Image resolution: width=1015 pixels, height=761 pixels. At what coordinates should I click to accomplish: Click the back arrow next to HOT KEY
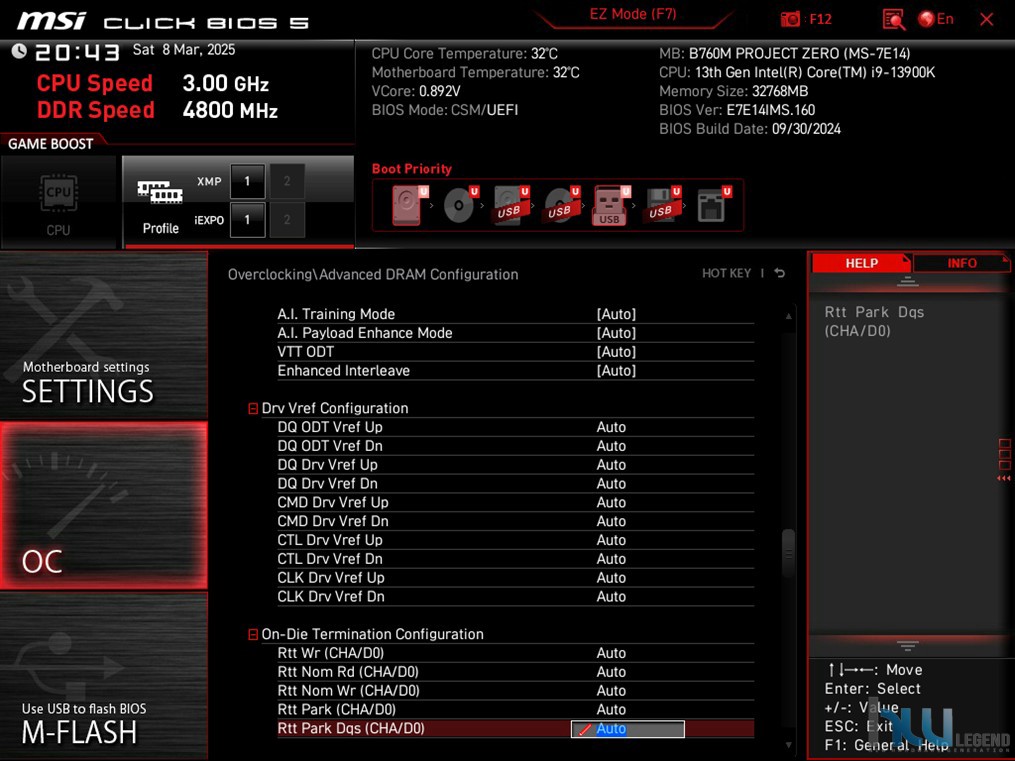pyautogui.click(x=780, y=273)
